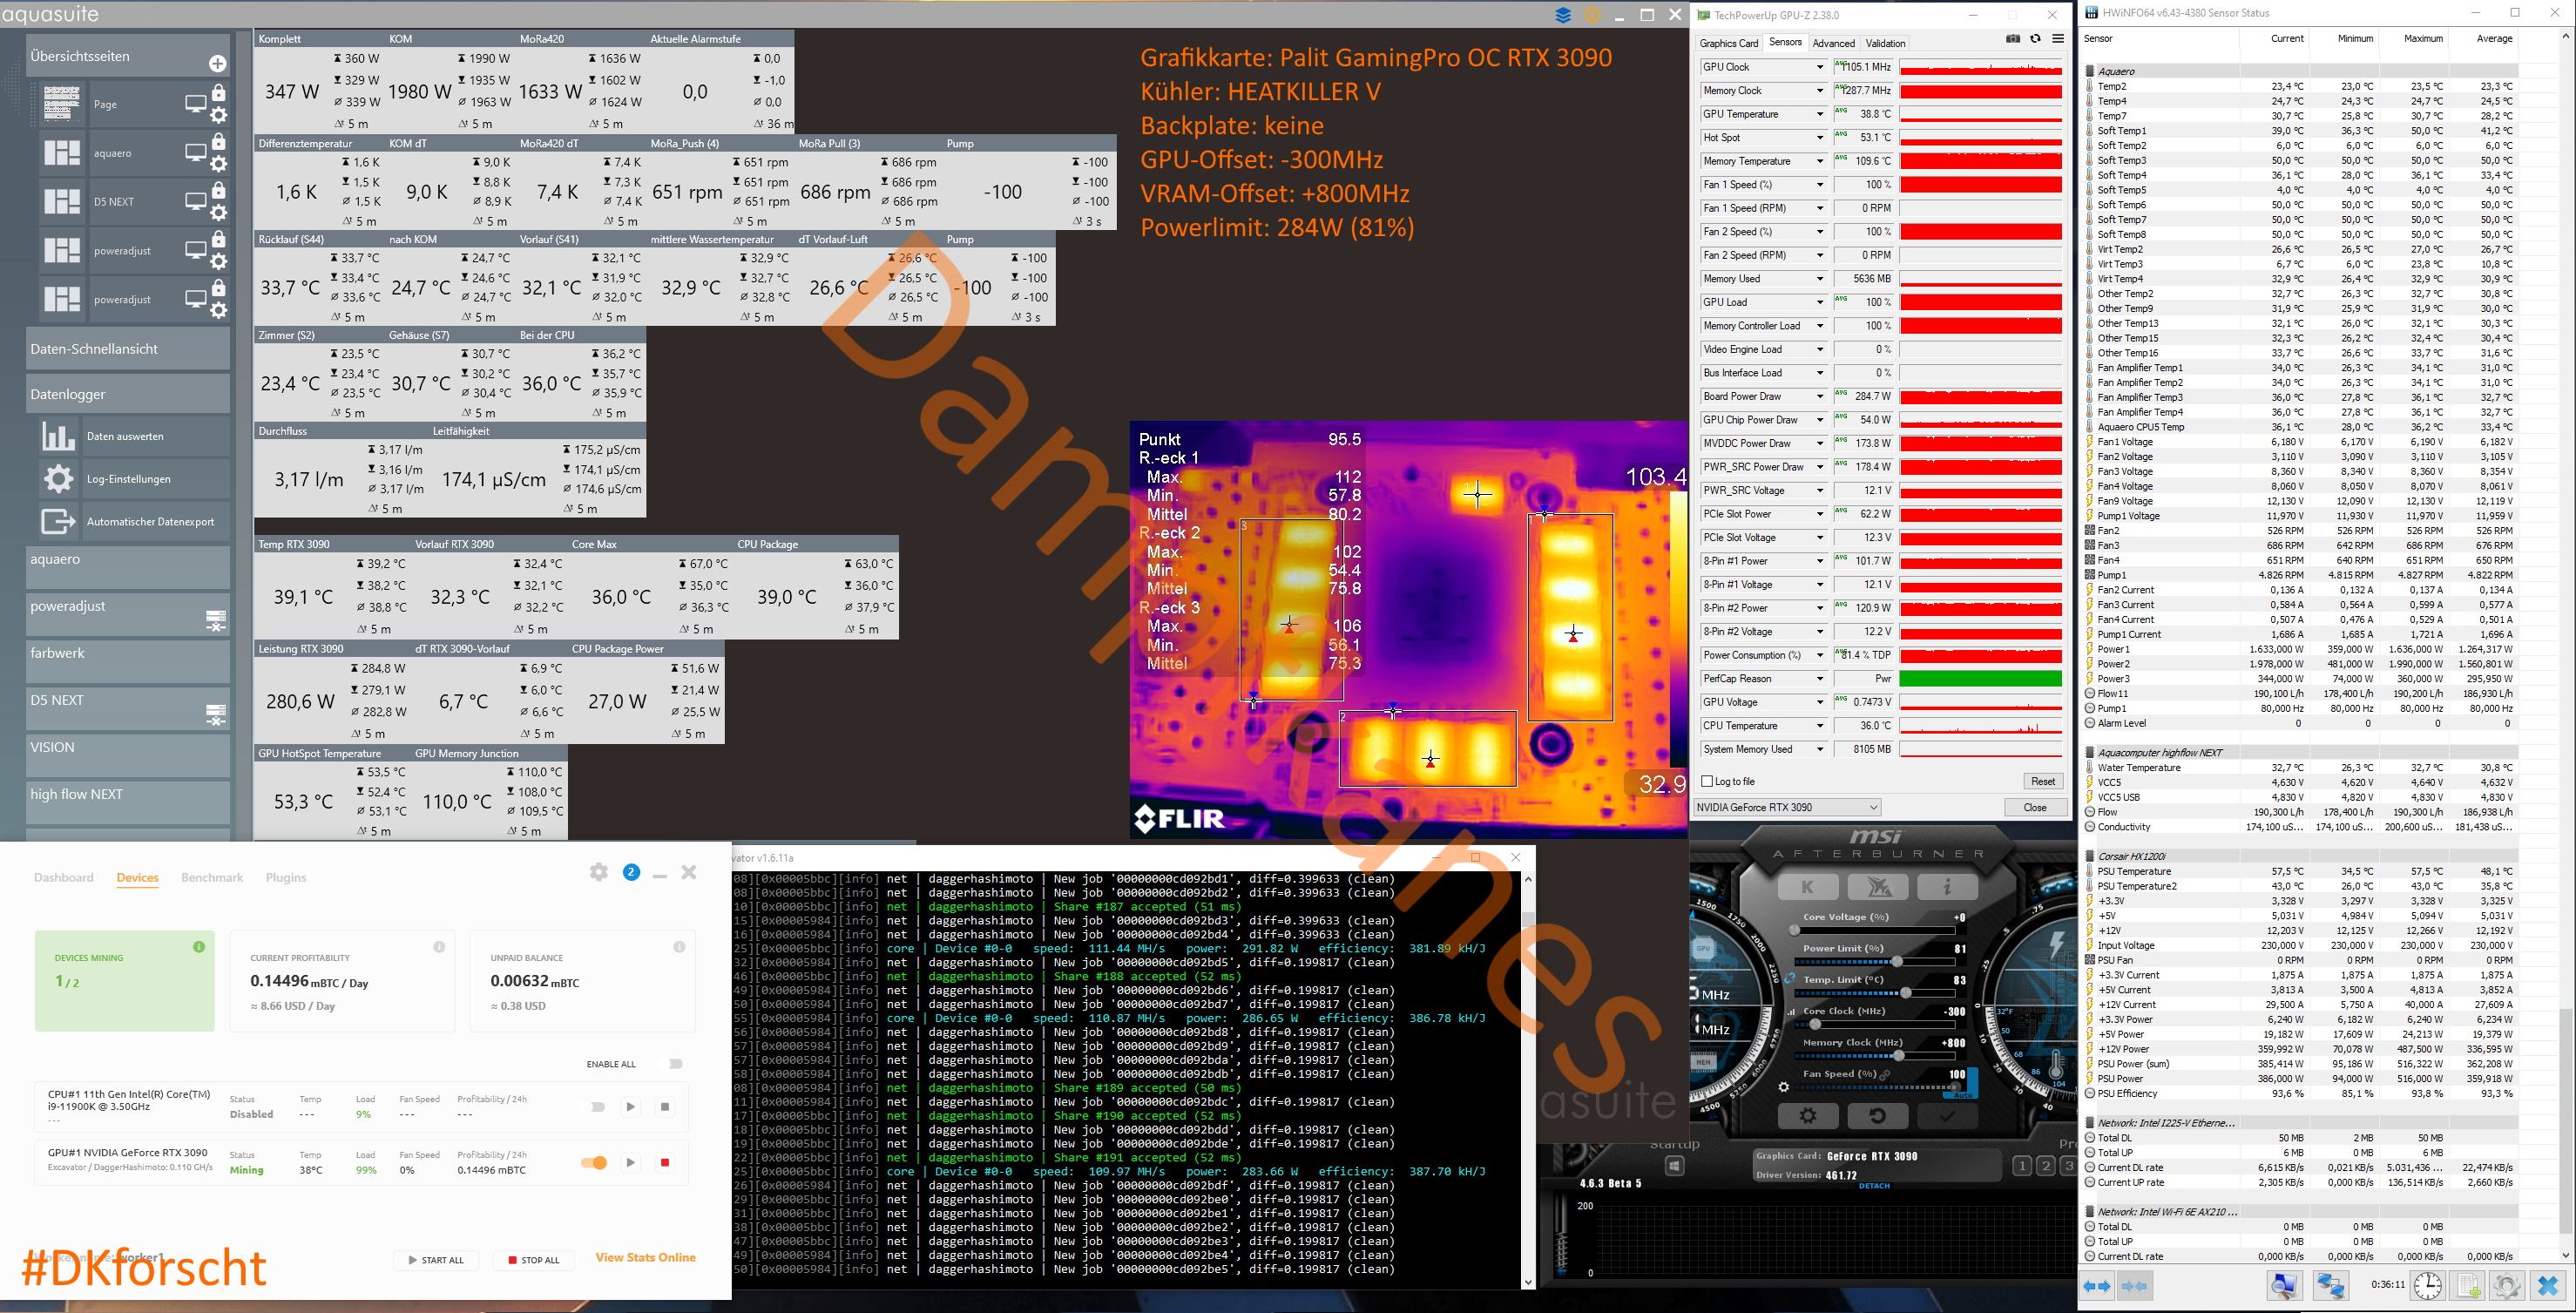Open NiceHash settings gear

point(599,872)
